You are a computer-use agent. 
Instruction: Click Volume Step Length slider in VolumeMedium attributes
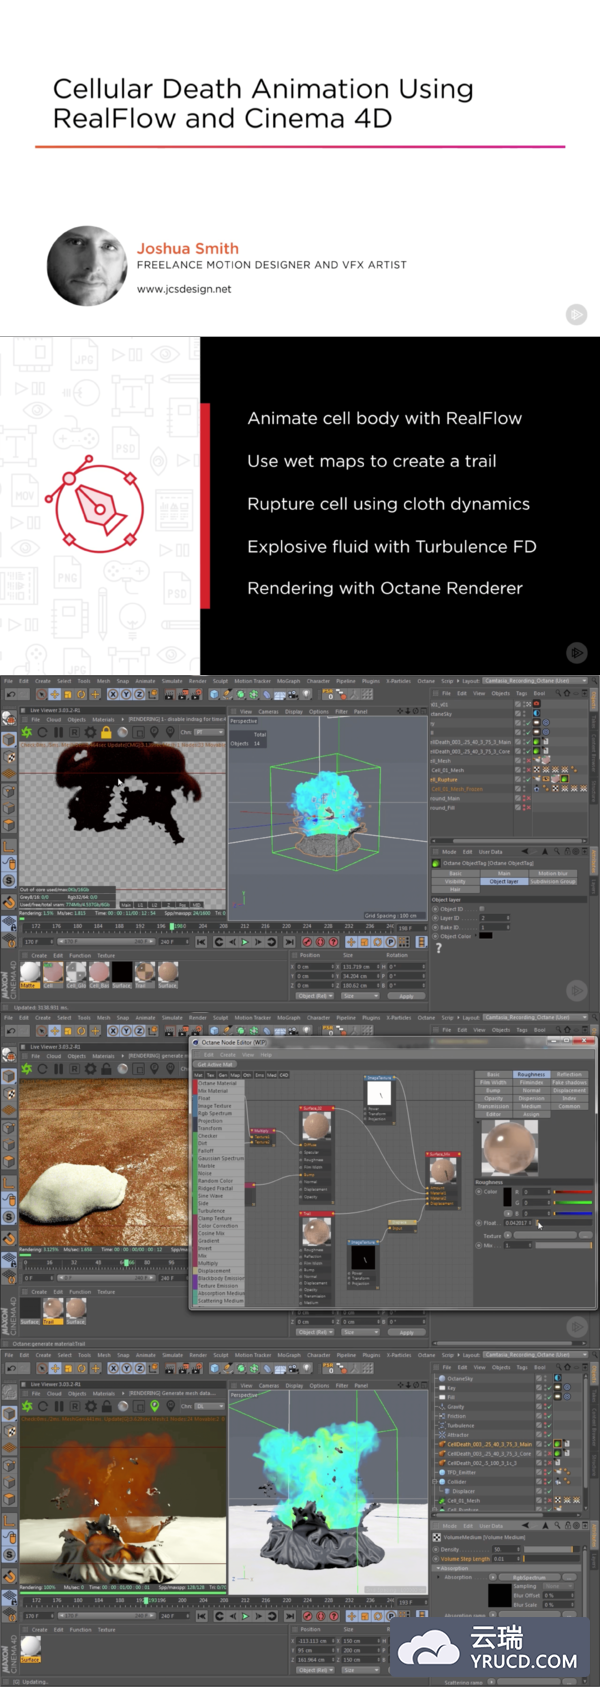(x=551, y=1558)
